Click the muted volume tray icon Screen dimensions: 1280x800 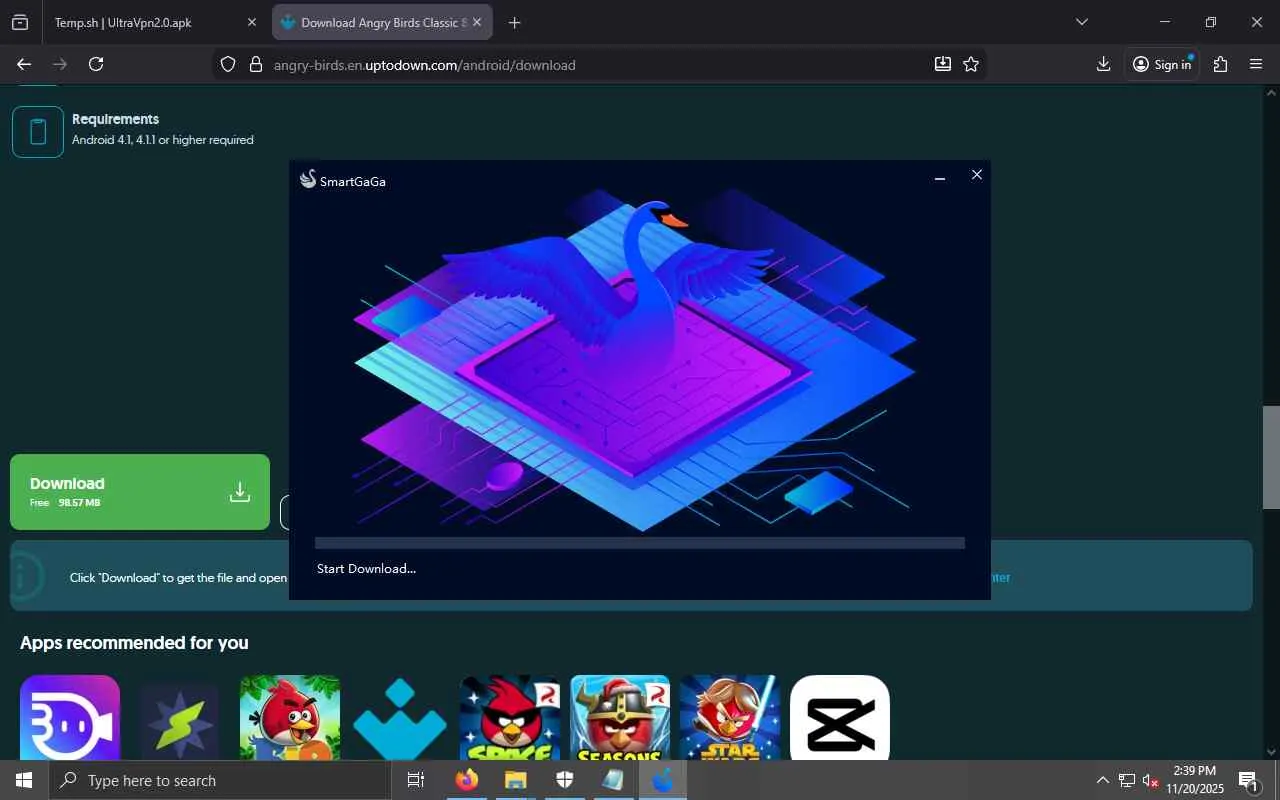[x=1150, y=780]
